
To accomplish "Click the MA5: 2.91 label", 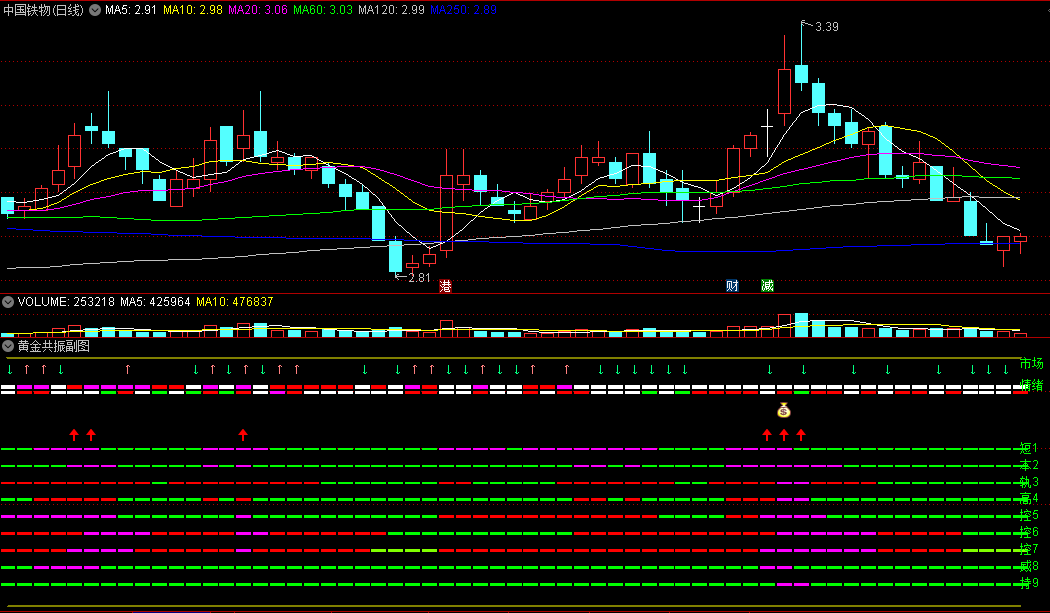I will [x=131, y=10].
